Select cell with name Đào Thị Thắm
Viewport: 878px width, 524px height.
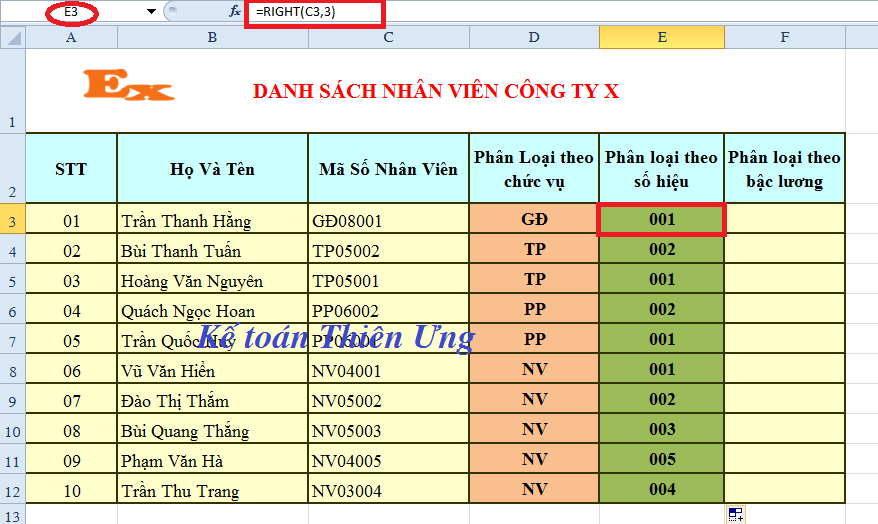coord(212,399)
